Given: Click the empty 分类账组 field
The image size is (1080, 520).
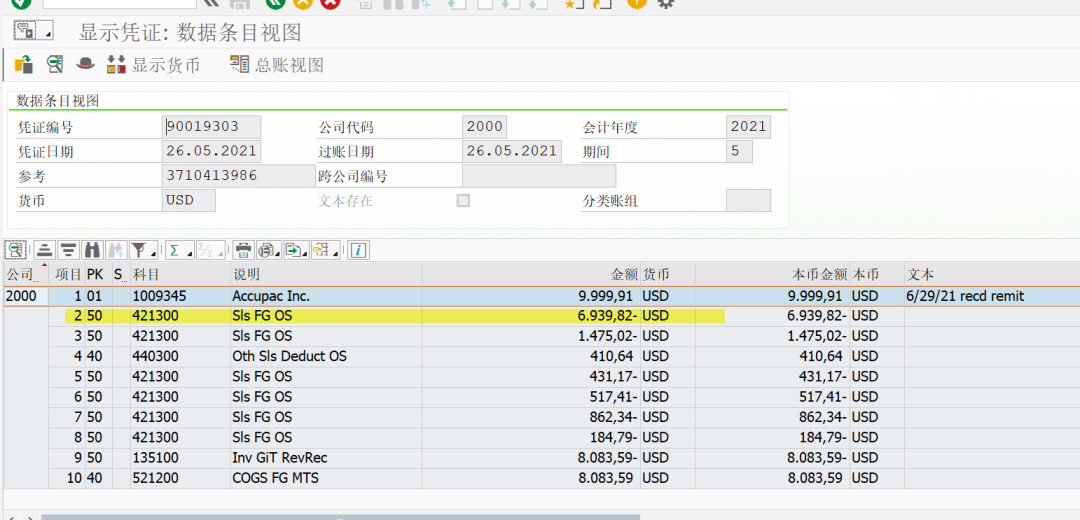Looking at the screenshot, I should point(748,200).
